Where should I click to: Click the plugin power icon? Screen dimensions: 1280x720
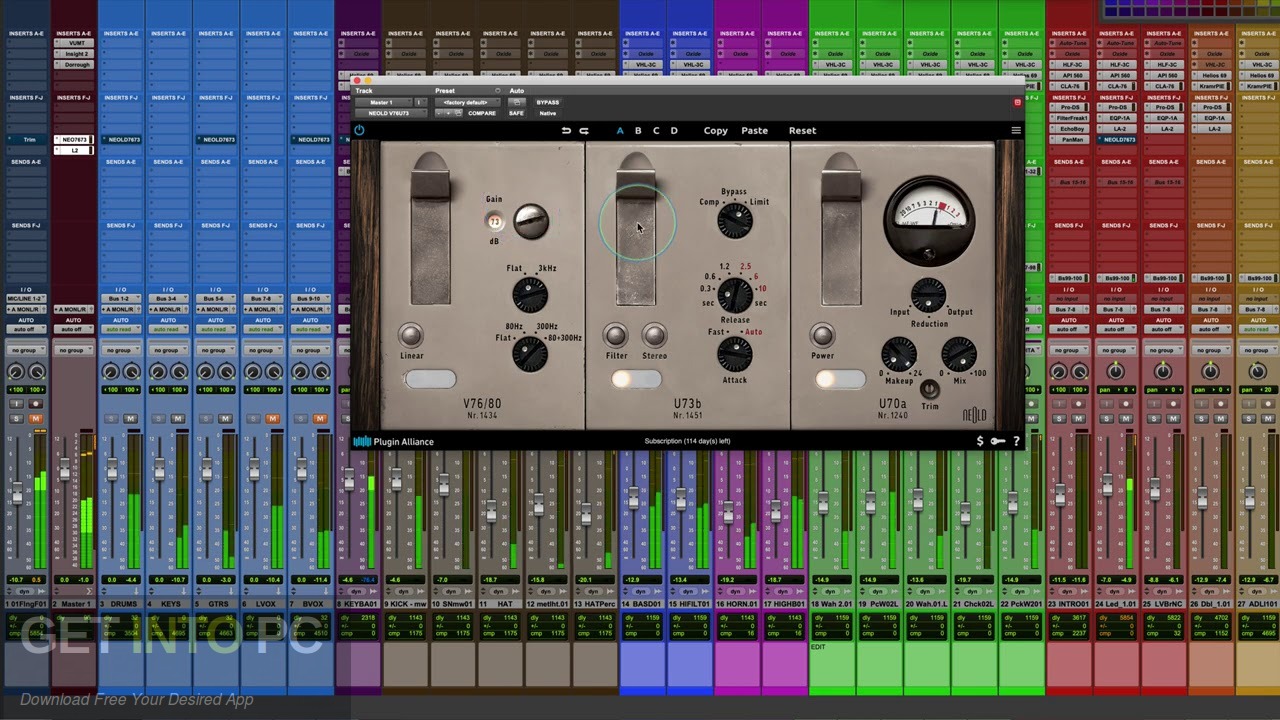[359, 130]
